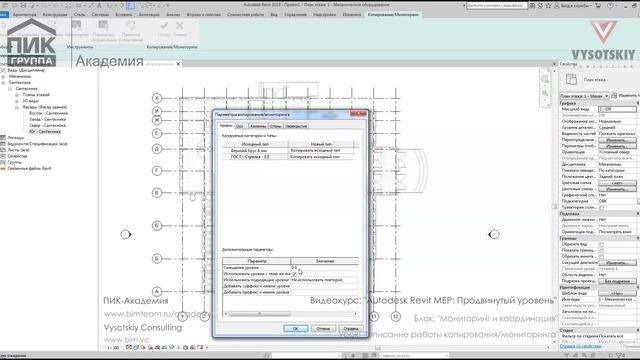
Task: Collapse the Фасады tree node
Action: pos(17,107)
